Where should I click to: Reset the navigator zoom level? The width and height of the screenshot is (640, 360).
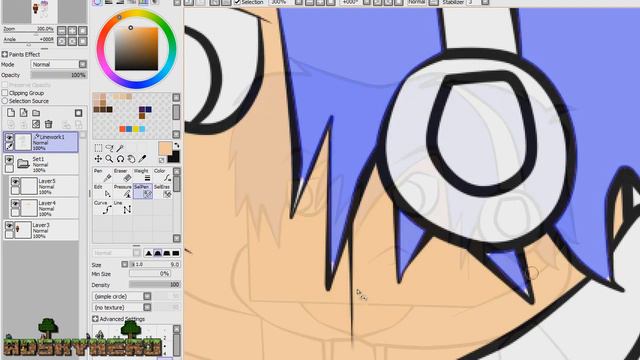(83, 30)
